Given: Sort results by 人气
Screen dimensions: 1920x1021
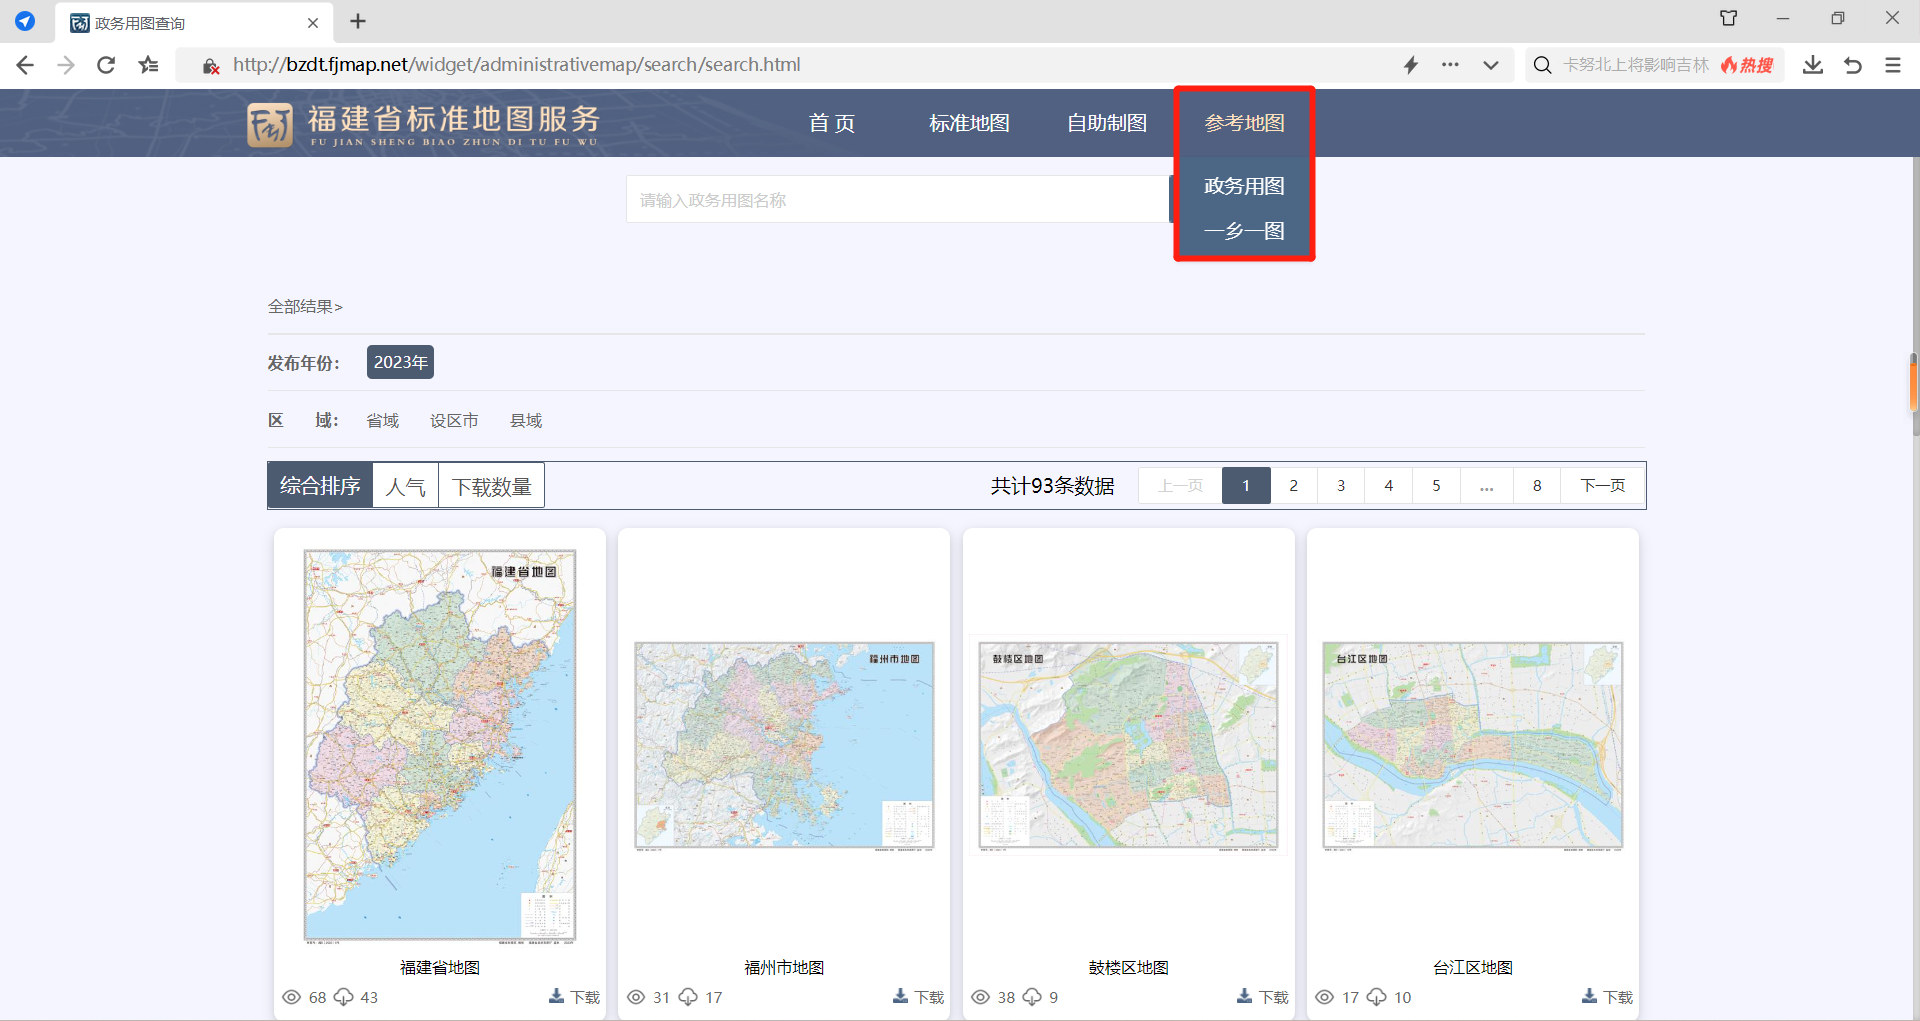Looking at the screenshot, I should 406,486.
